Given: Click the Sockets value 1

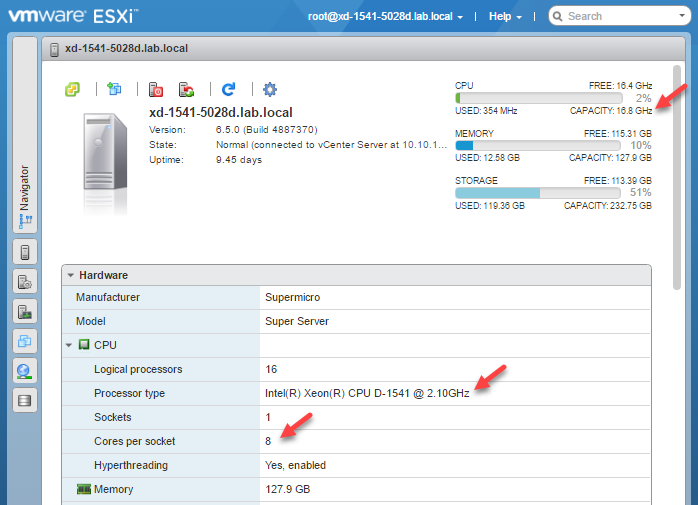Looking at the screenshot, I should pyautogui.click(x=268, y=417).
